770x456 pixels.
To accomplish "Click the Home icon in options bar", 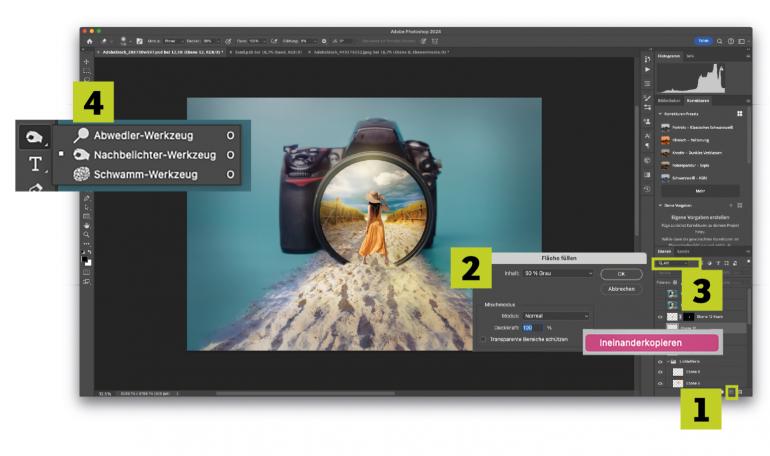I will click(89, 41).
